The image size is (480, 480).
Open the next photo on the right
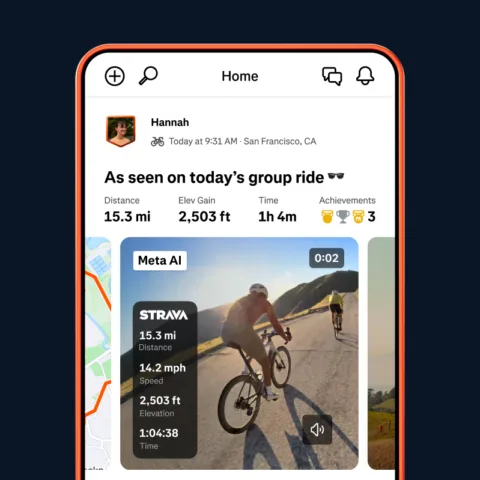381,353
